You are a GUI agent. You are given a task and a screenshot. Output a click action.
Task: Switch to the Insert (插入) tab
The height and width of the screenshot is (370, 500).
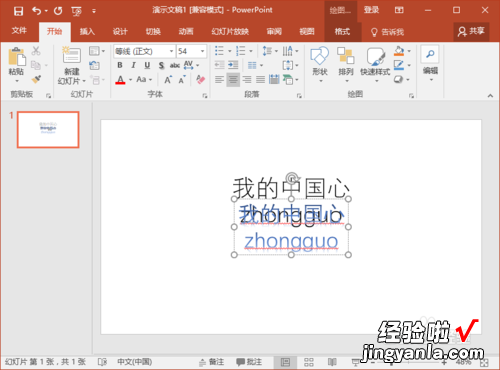tap(87, 32)
